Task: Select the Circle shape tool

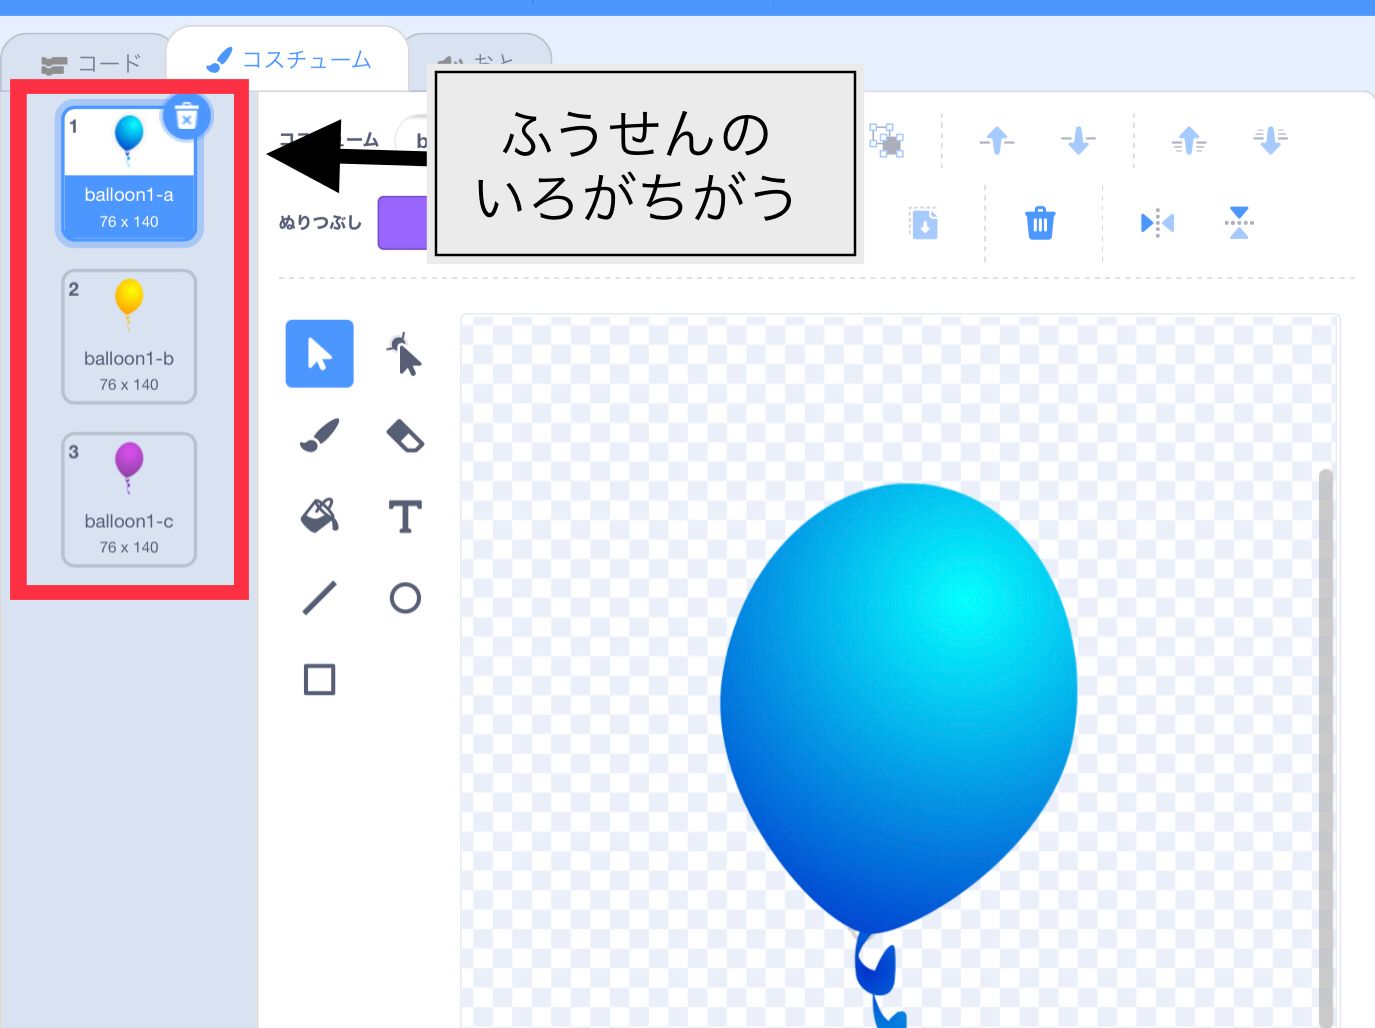Action: point(404,598)
